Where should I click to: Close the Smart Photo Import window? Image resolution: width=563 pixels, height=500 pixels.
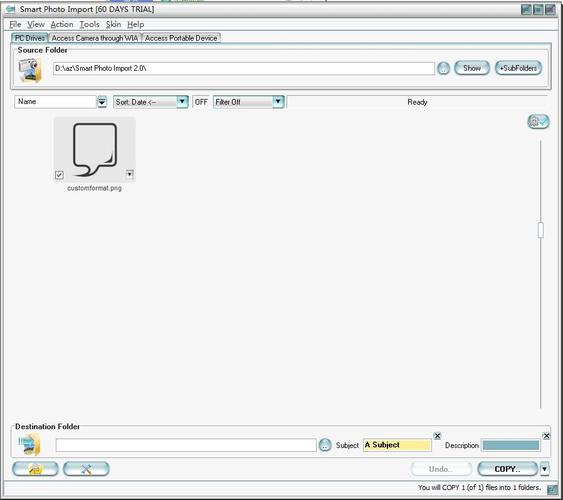click(x=550, y=10)
